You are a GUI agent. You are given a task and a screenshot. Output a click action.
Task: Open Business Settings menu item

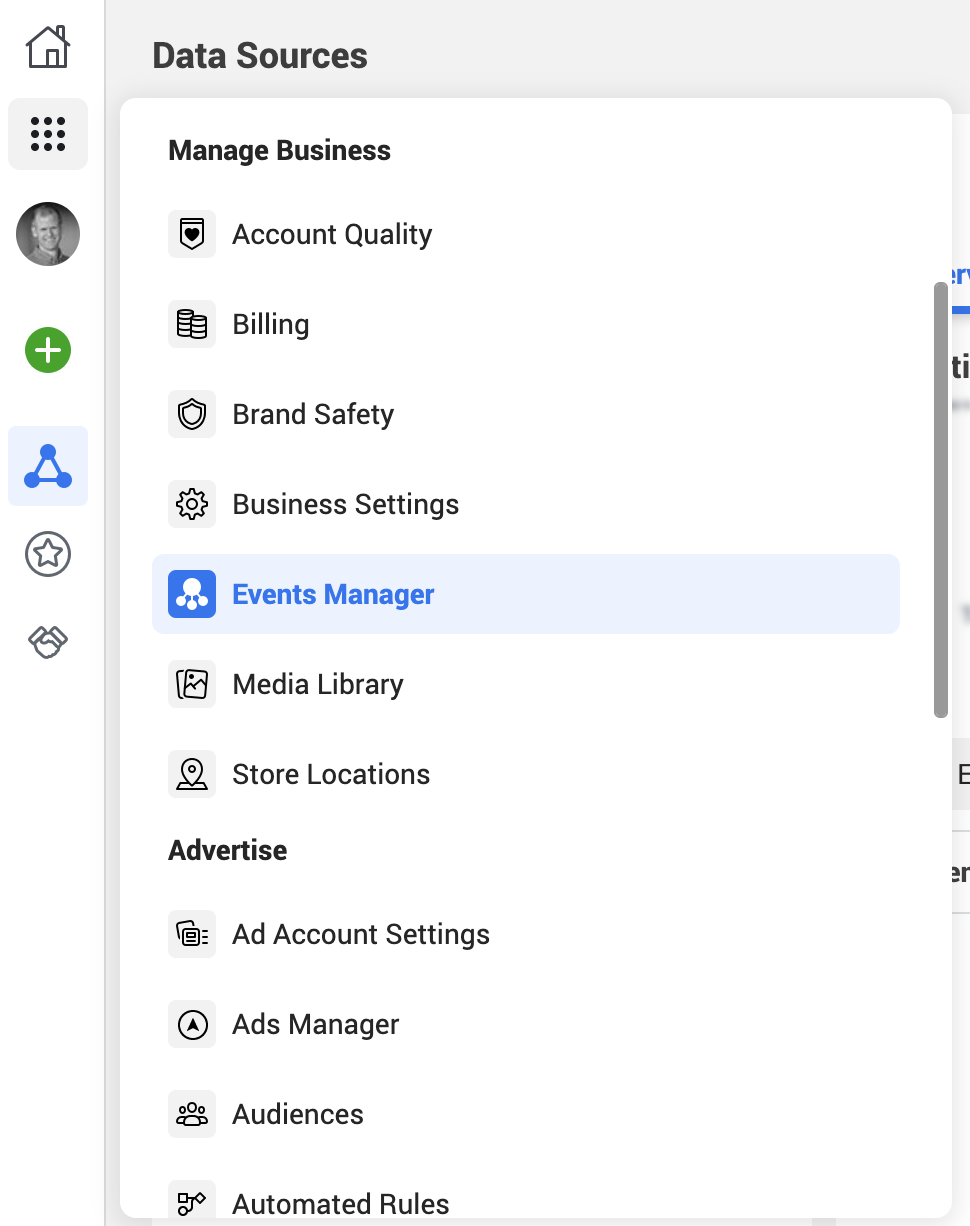[526, 504]
